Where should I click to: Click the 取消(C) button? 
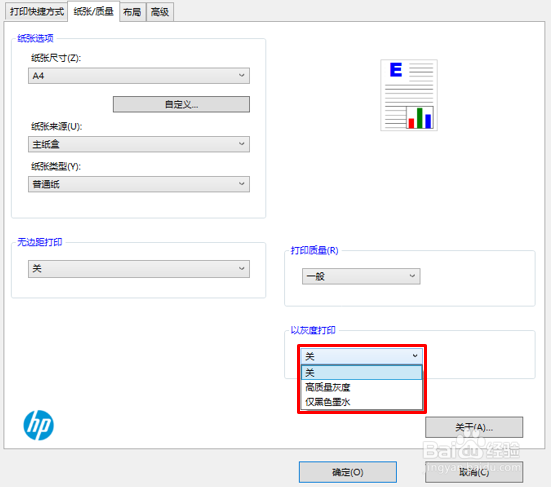click(474, 472)
